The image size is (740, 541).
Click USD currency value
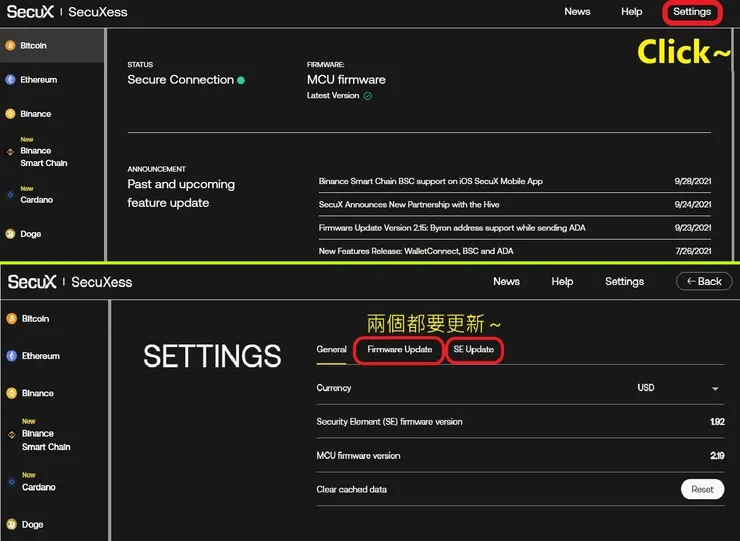[x=646, y=388]
